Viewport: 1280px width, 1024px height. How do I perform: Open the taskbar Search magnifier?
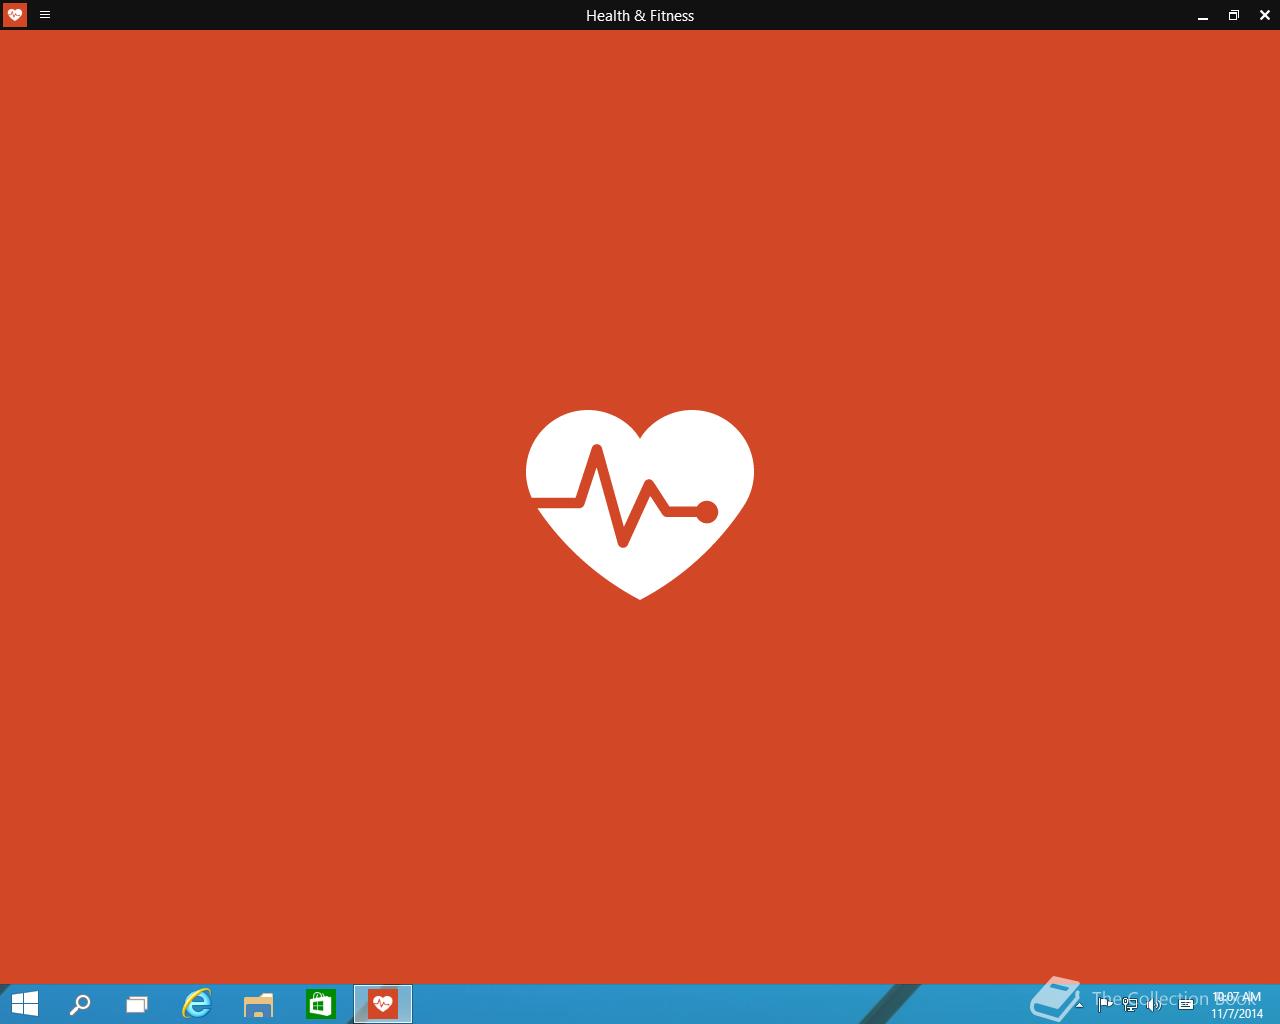coord(80,1004)
